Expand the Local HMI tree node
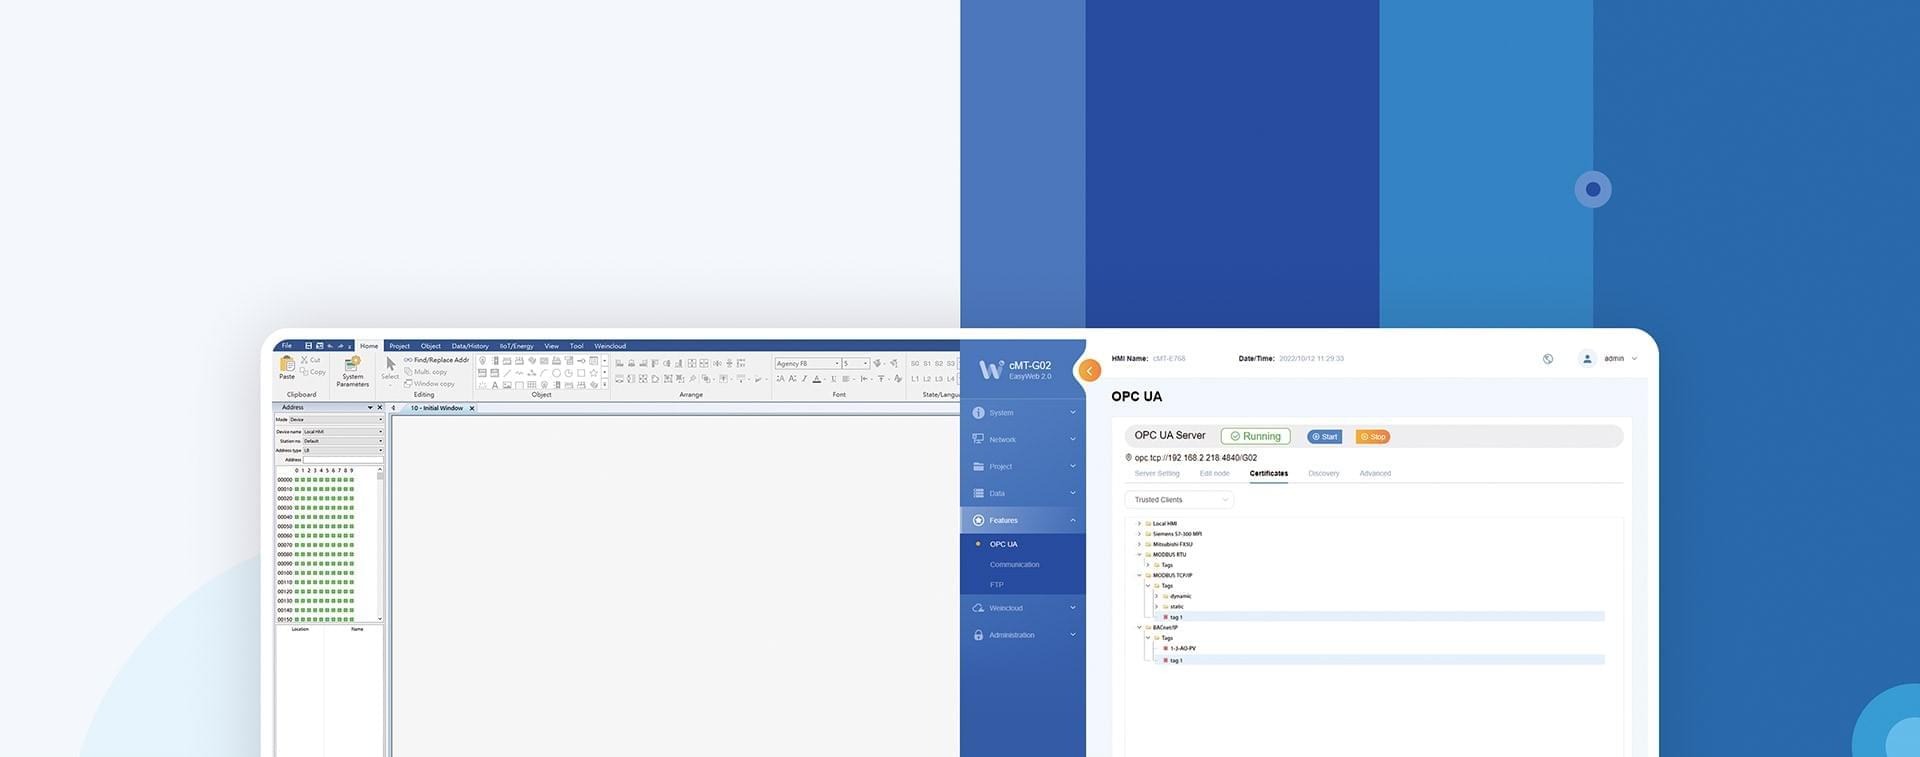The width and height of the screenshot is (1920, 757). tap(1139, 524)
